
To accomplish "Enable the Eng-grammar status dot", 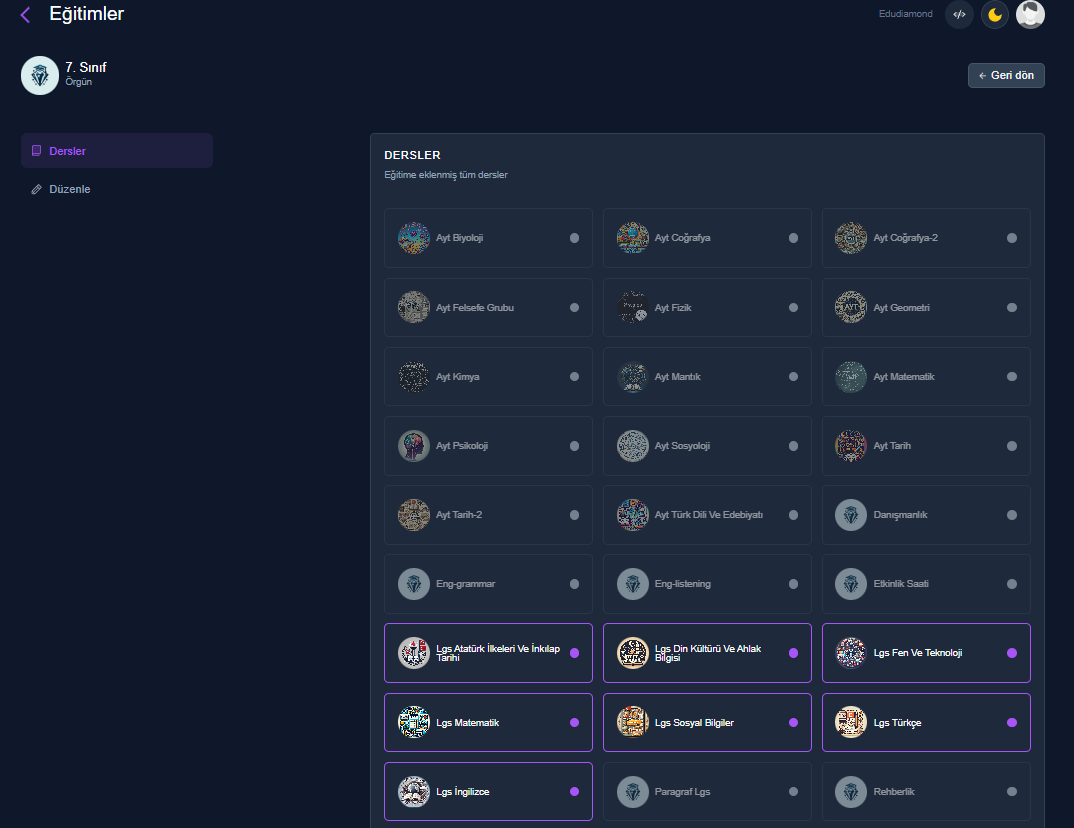I will (x=574, y=584).
